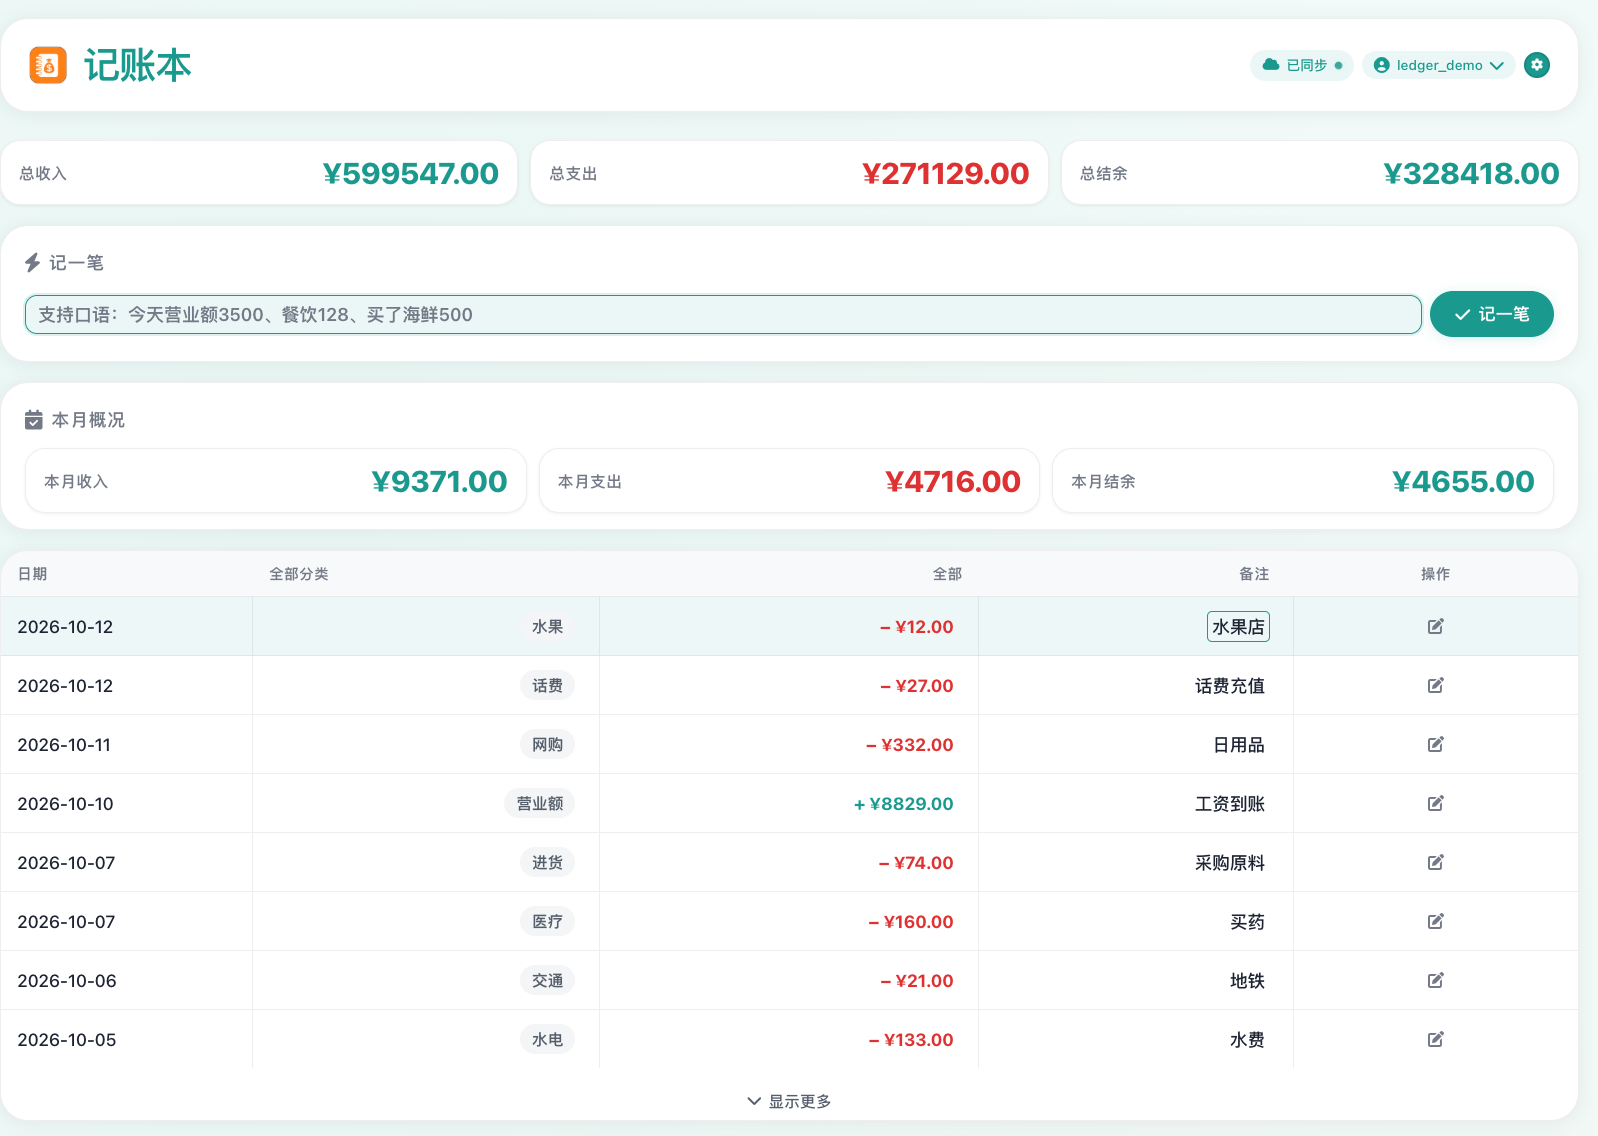This screenshot has height=1136, width=1598.
Task: Click the calendar icon beside 本月概况
Action: 34,420
